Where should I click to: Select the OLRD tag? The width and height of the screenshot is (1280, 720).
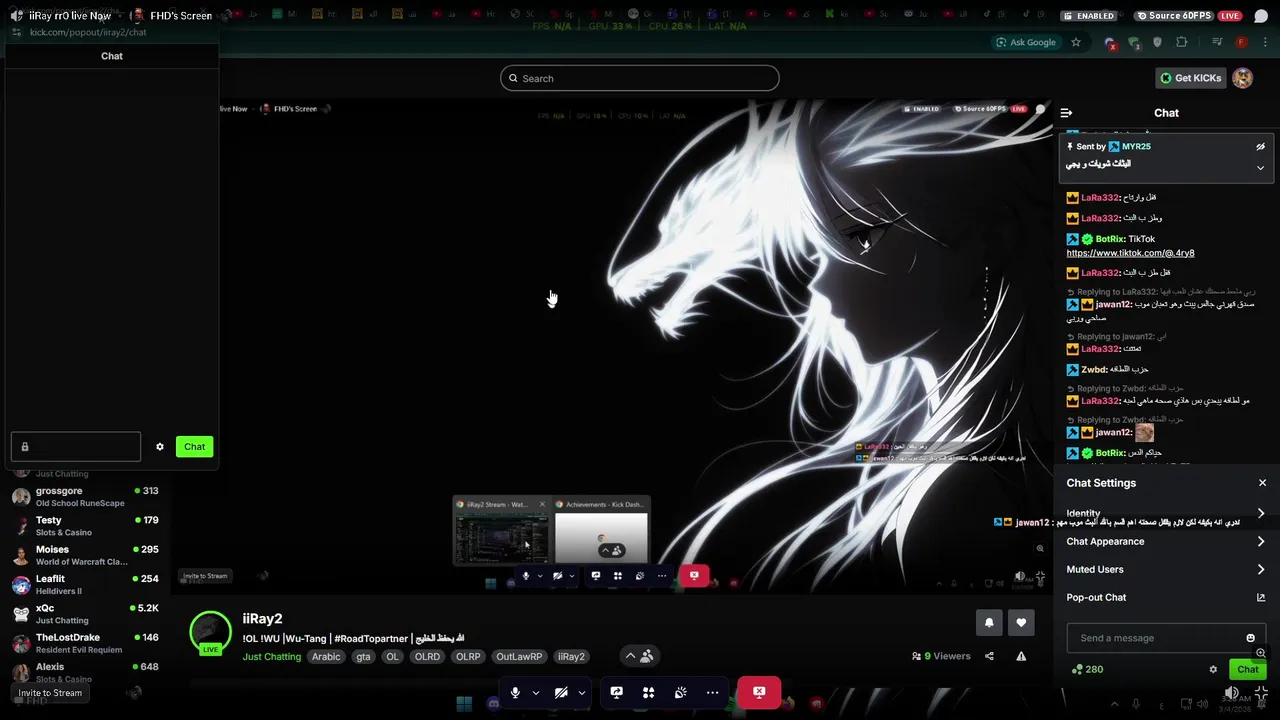coord(427,657)
